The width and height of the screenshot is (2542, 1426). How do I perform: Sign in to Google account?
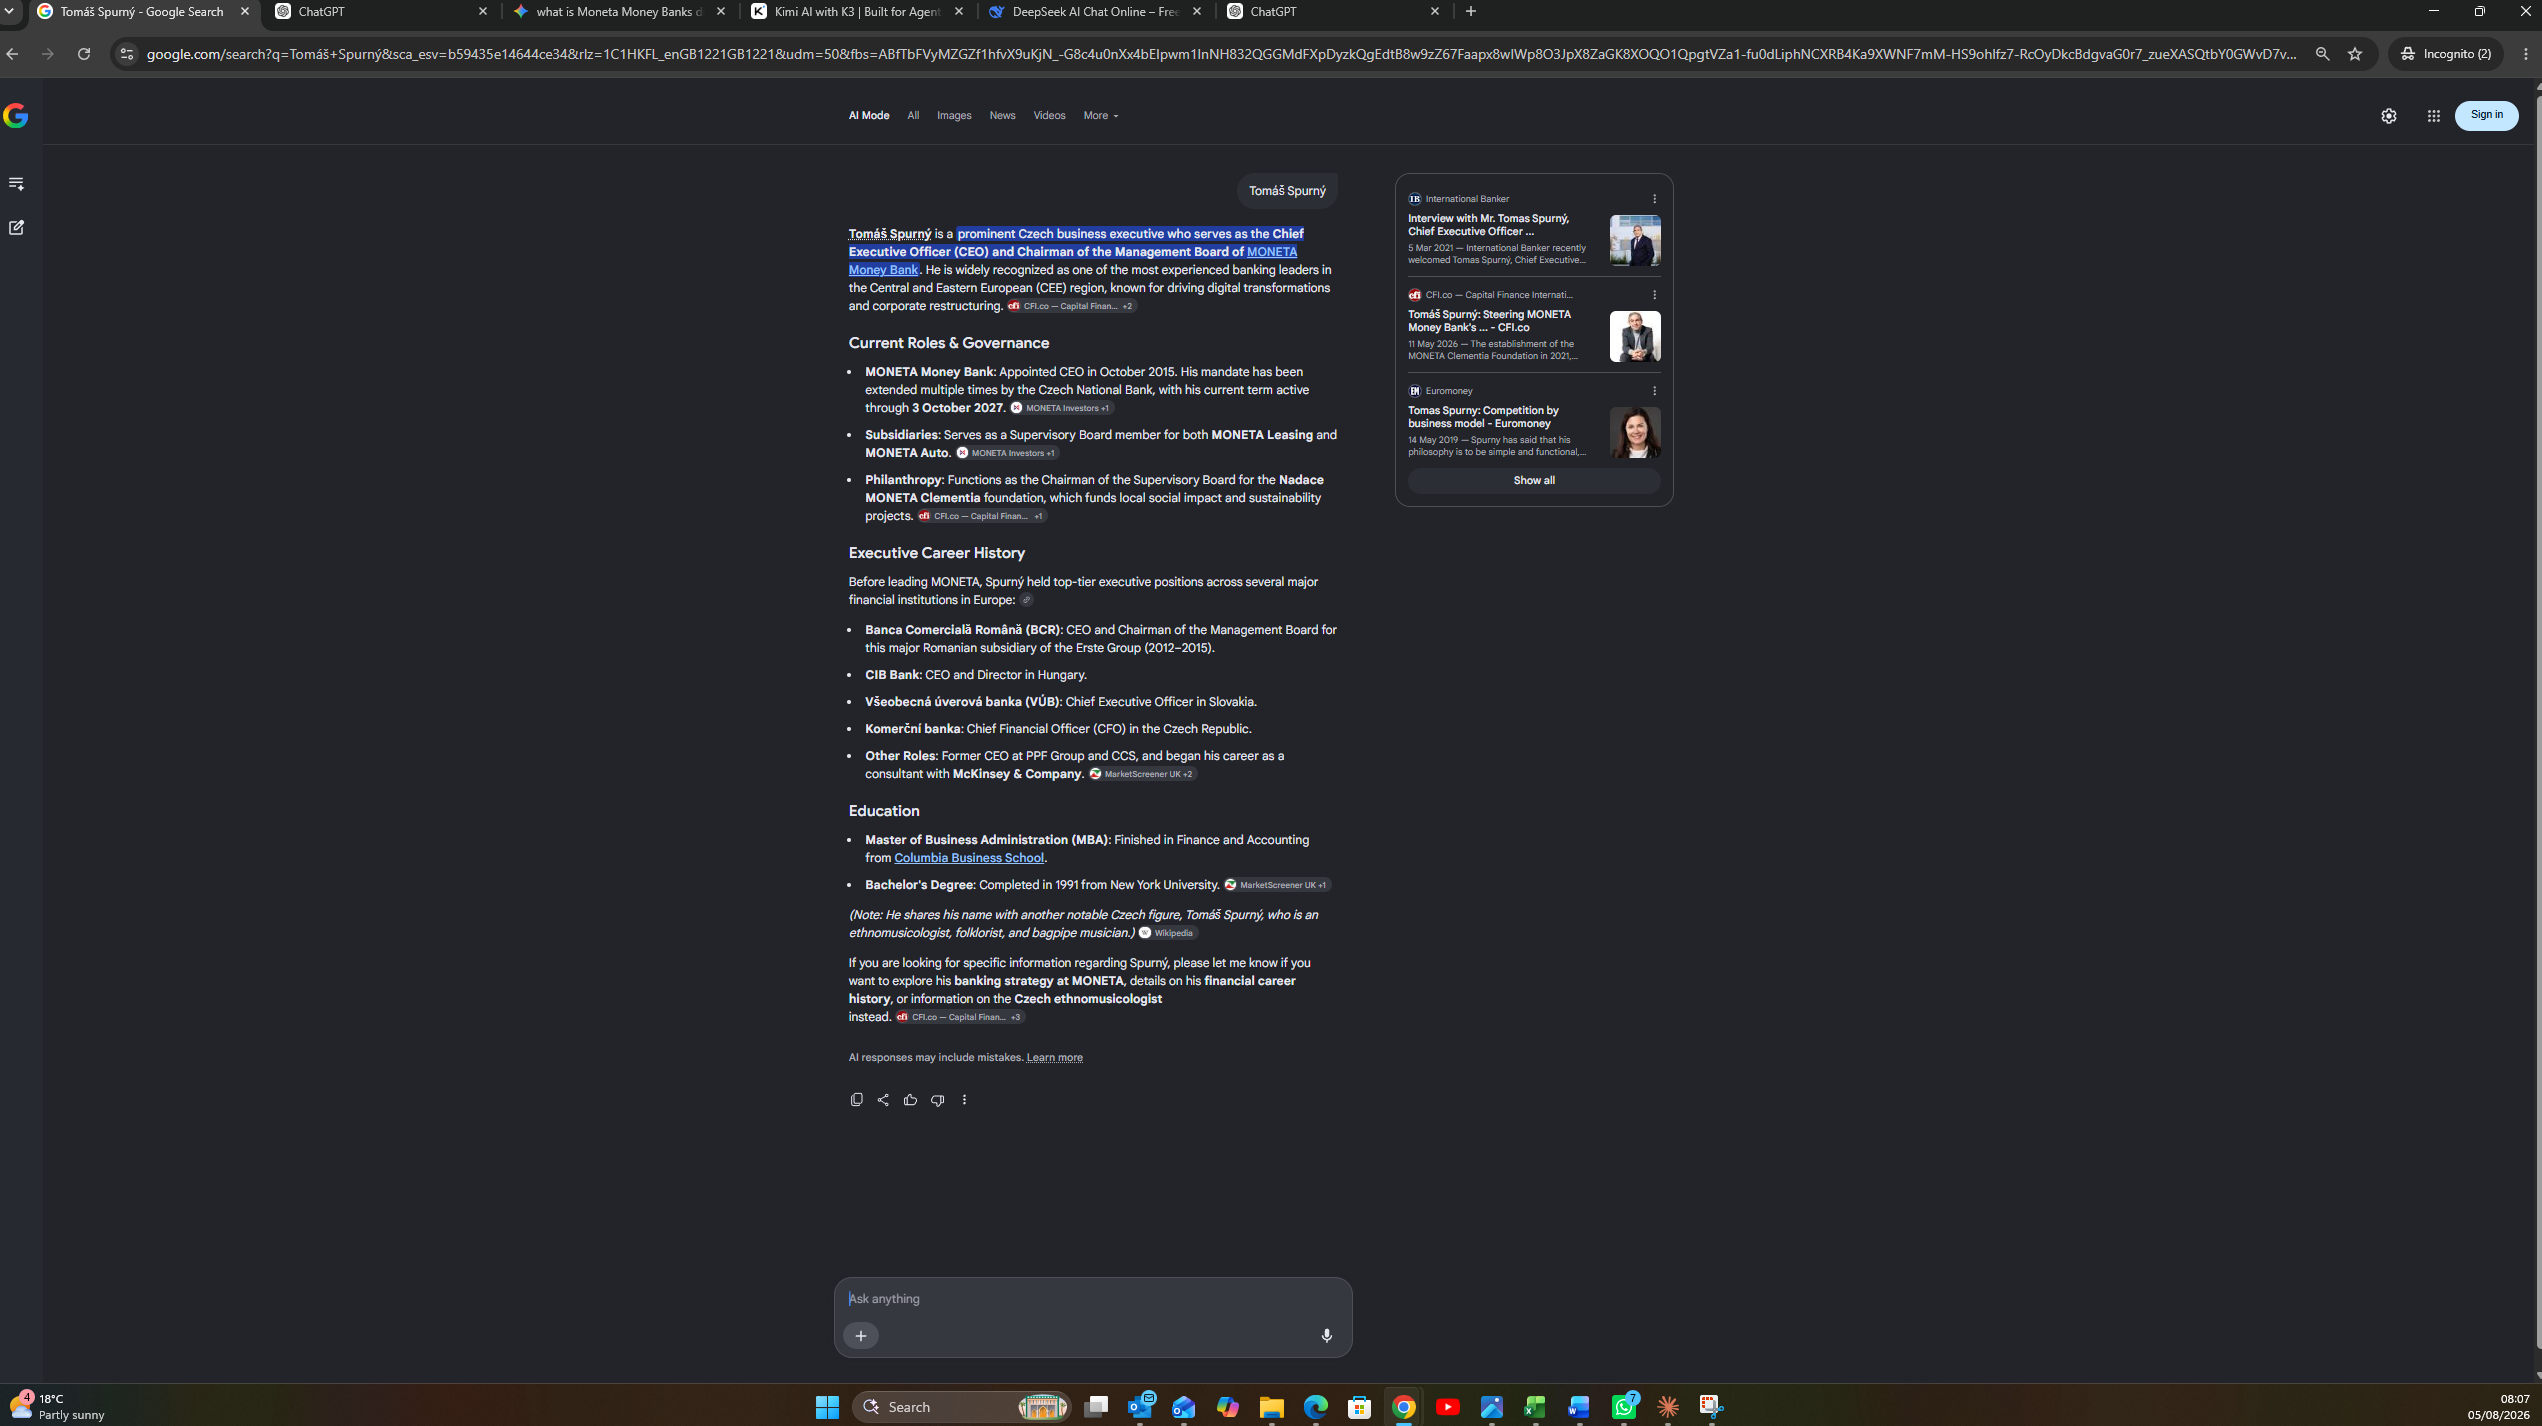[x=2486, y=115]
